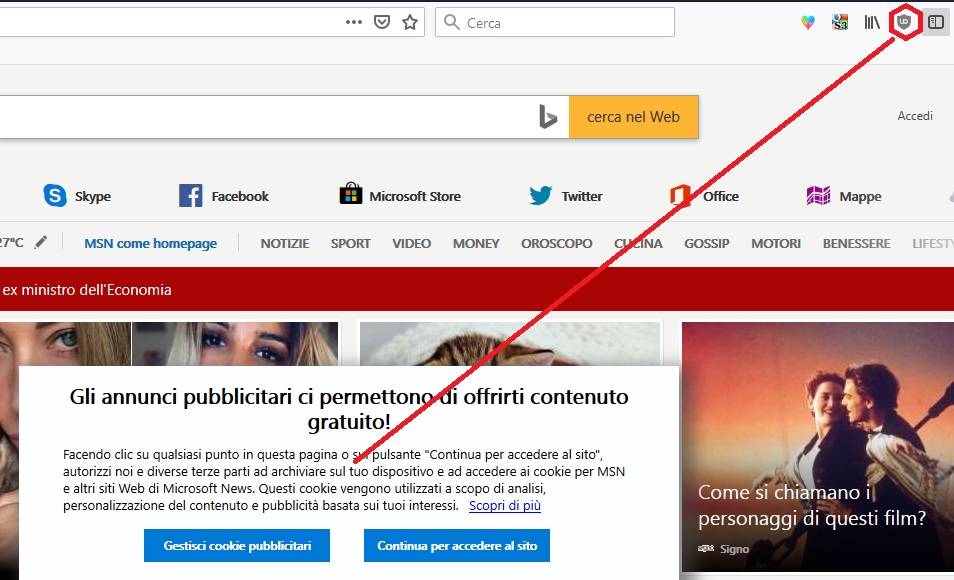Open the Microsoft Store bag icon
The width and height of the screenshot is (954, 580).
[x=350, y=194]
